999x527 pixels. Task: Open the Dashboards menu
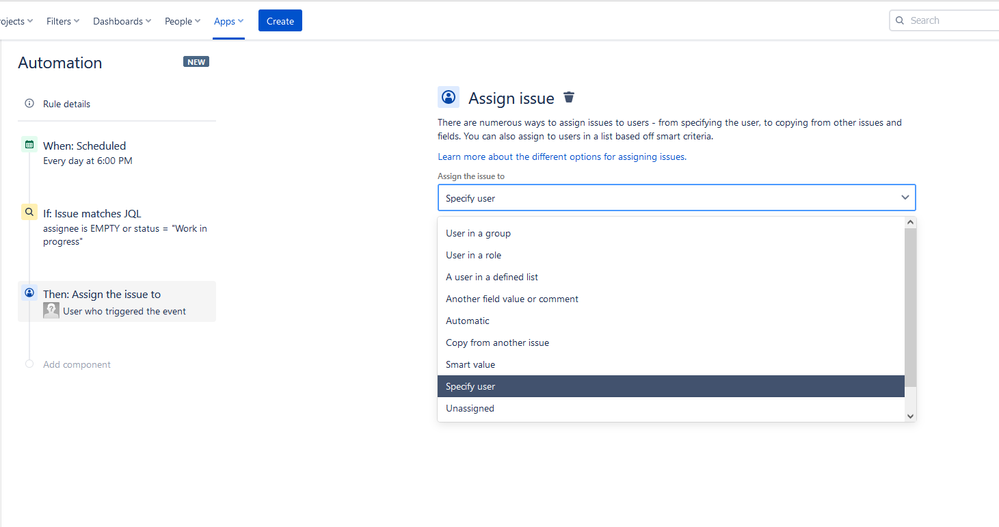click(x=122, y=21)
